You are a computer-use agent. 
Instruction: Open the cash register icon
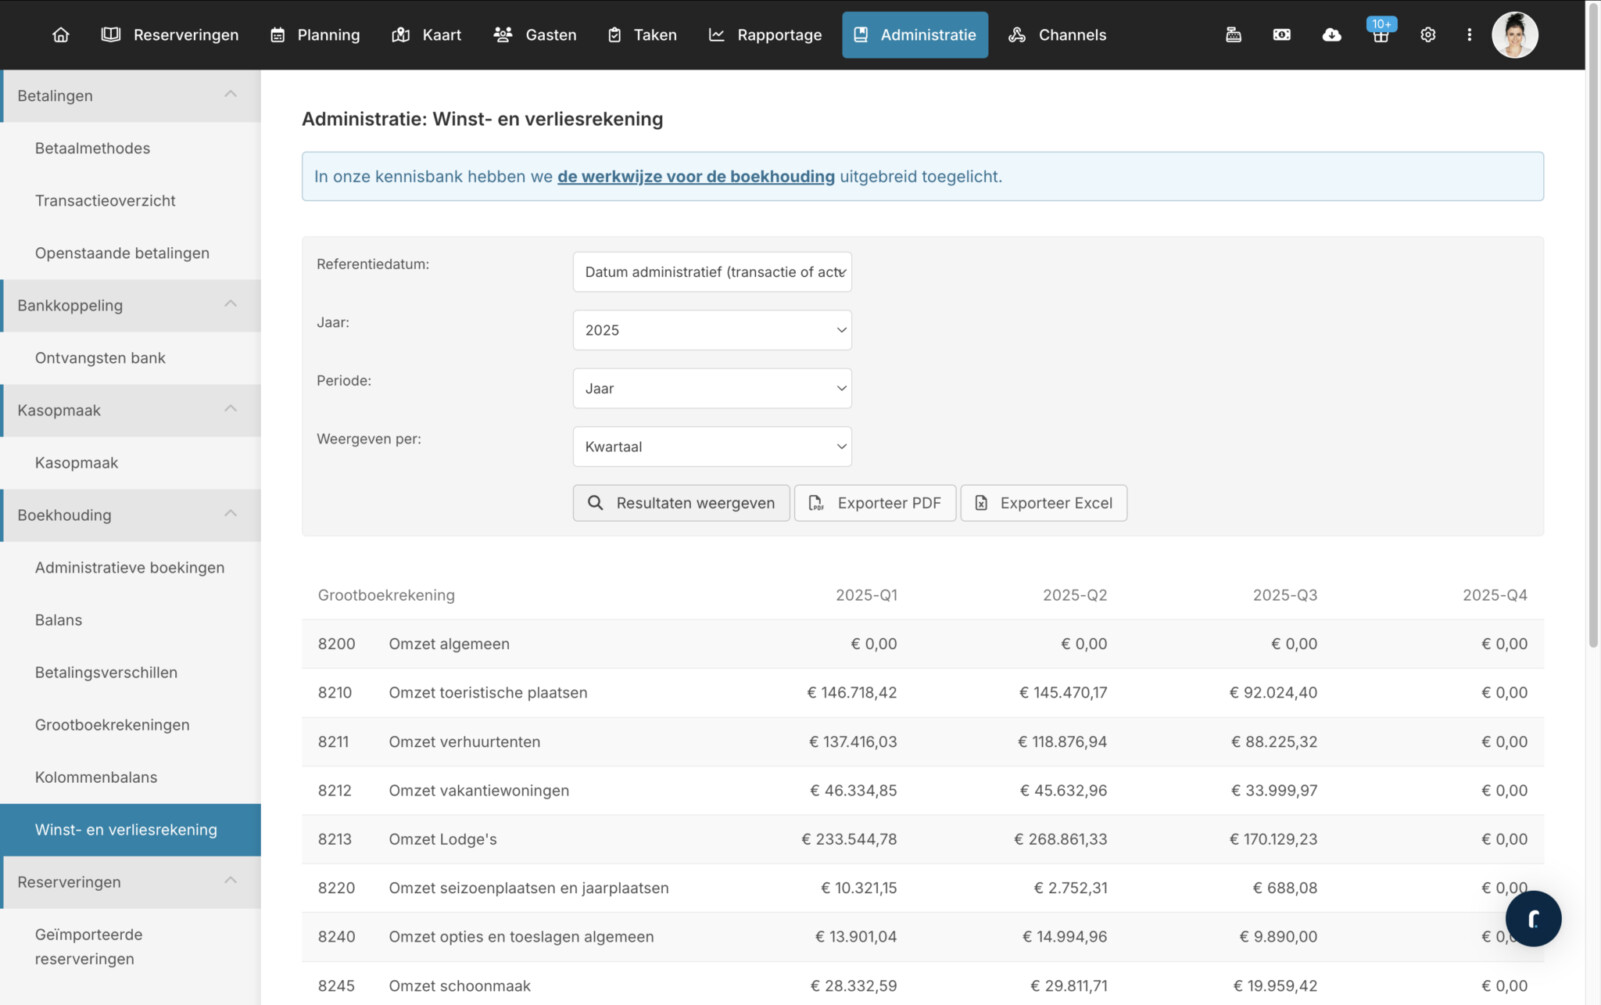(1233, 35)
